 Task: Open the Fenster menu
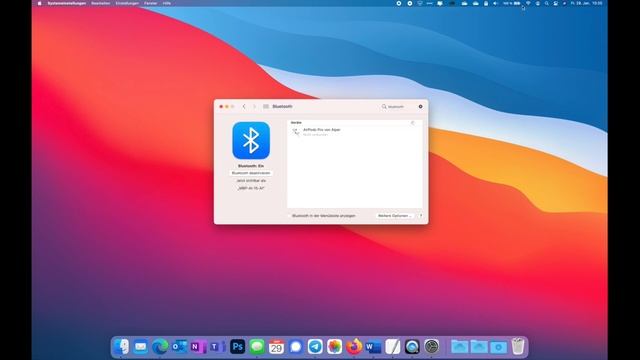click(x=151, y=3)
